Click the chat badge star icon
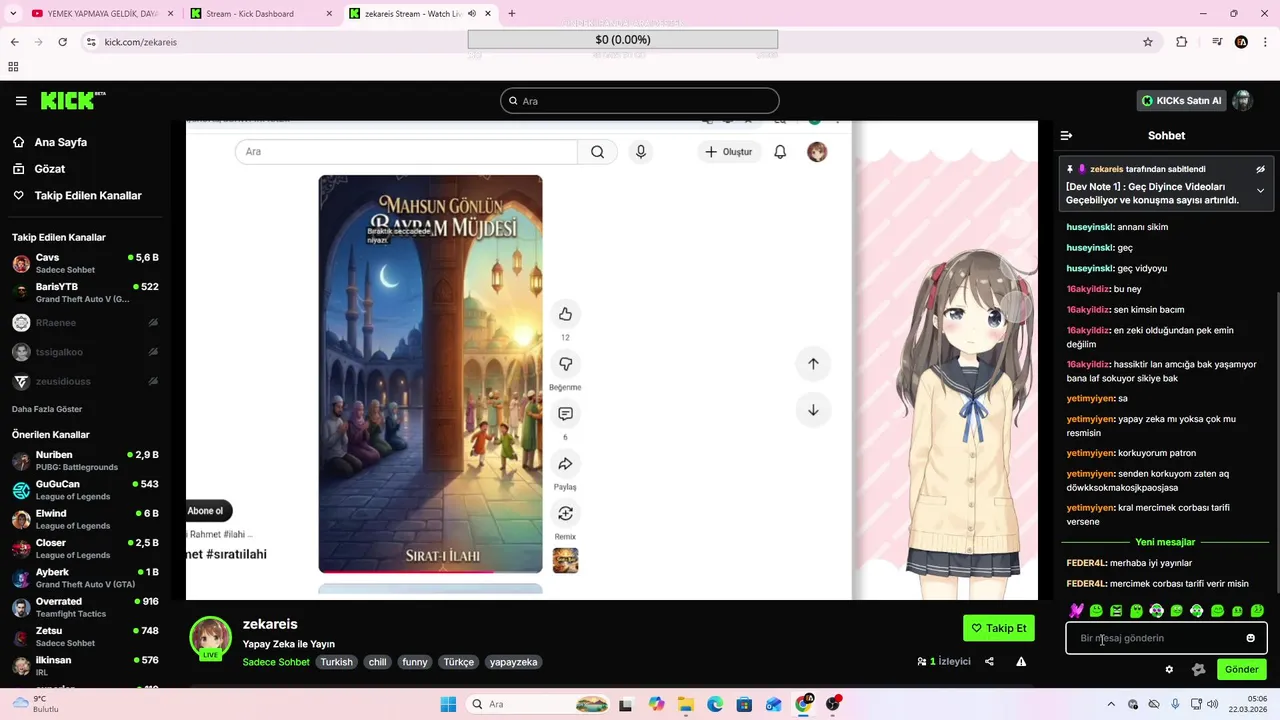The width and height of the screenshot is (1280, 720). [x=1198, y=670]
